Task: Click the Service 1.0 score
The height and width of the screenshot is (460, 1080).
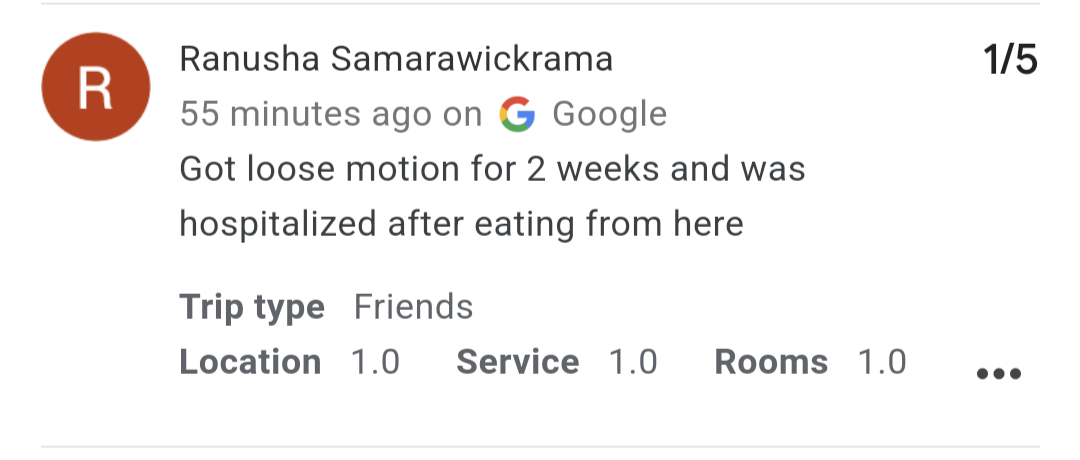Action: 634,362
